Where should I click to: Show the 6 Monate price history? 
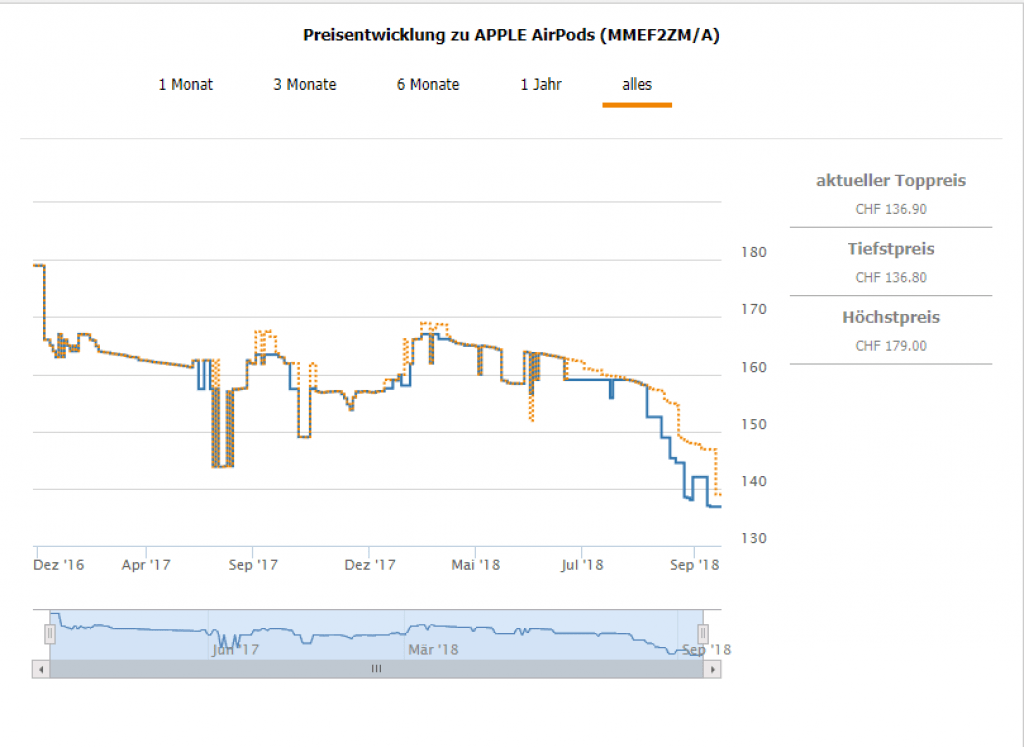click(428, 85)
